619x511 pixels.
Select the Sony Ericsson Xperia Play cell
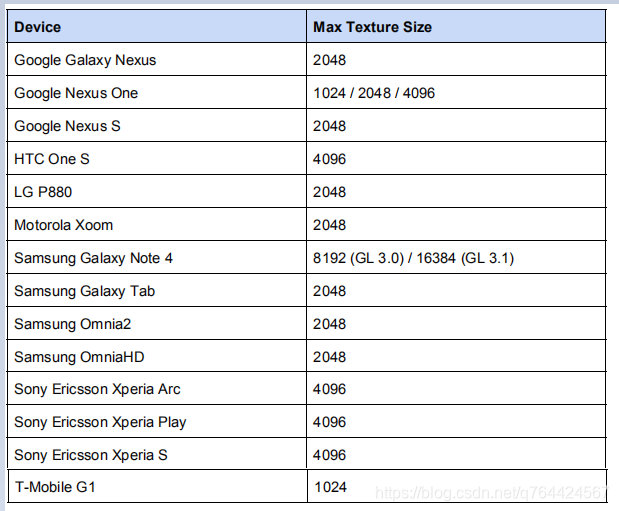pos(100,422)
